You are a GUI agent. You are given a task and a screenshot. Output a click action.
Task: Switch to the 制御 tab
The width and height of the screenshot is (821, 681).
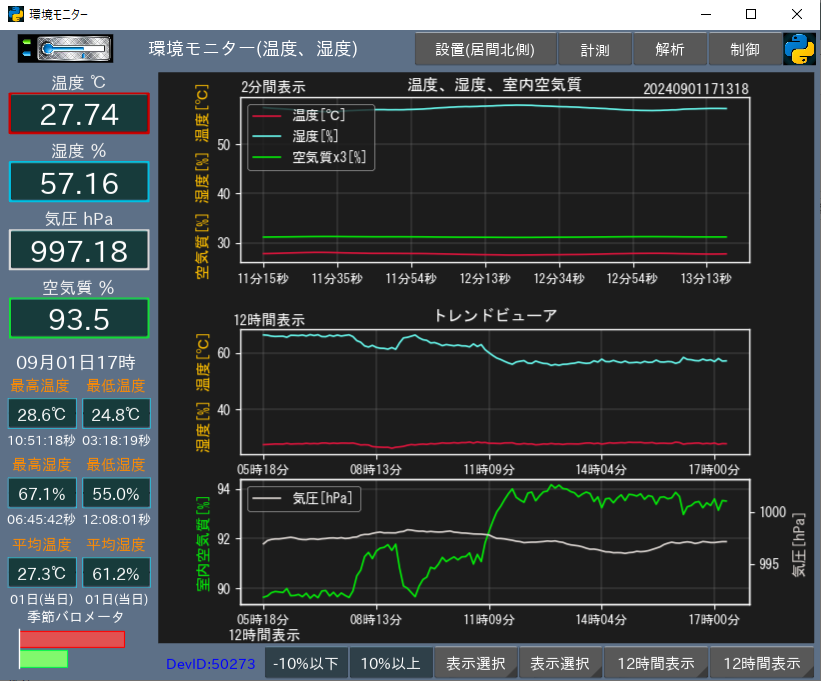[x=744, y=49]
